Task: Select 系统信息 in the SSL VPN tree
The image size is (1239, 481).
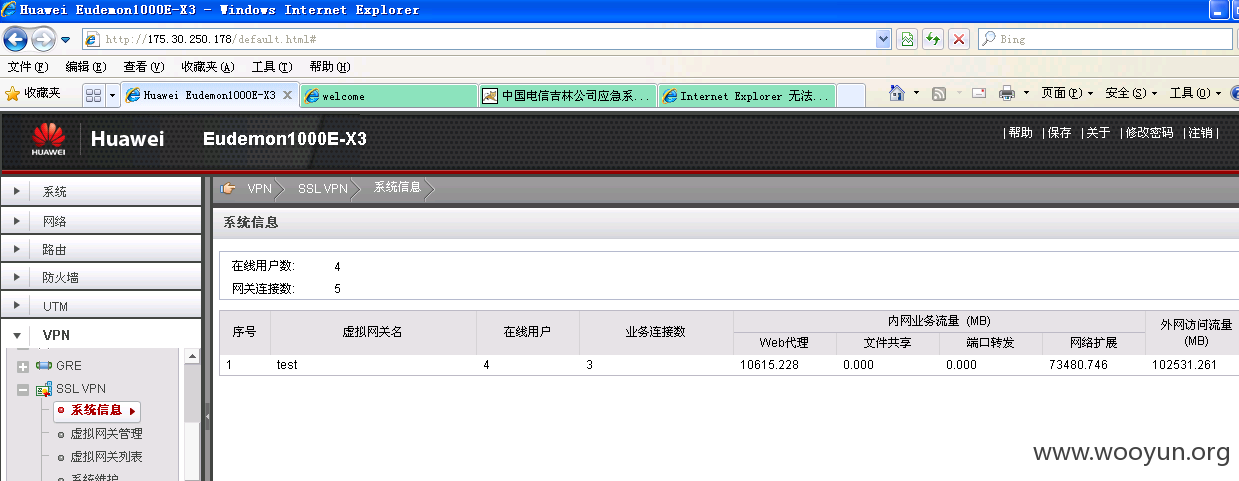Action: point(97,411)
